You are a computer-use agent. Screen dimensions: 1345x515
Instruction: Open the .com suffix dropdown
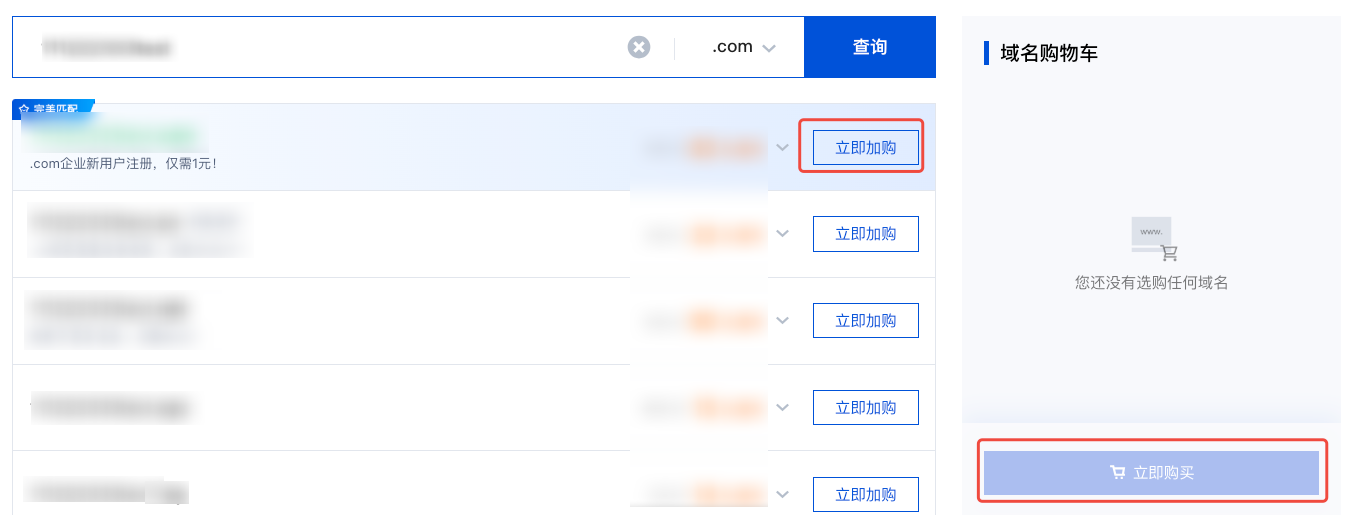[x=743, y=47]
